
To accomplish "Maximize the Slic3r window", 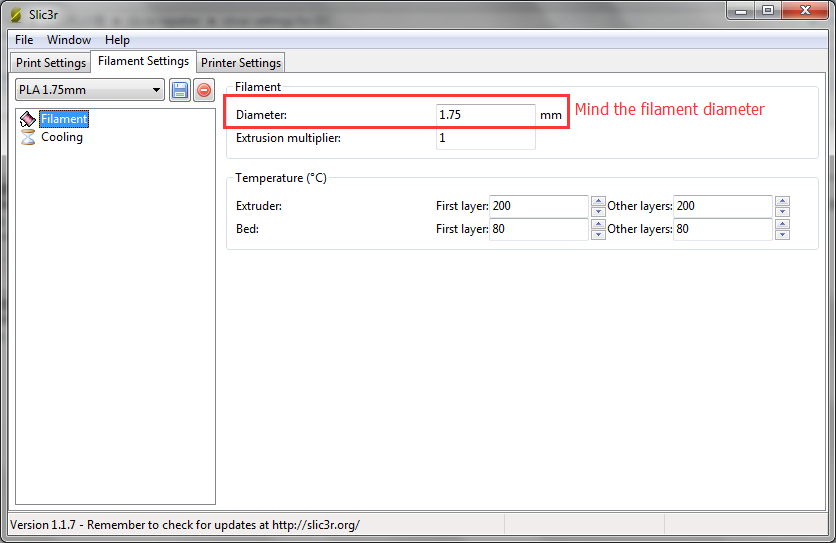I will coord(768,11).
